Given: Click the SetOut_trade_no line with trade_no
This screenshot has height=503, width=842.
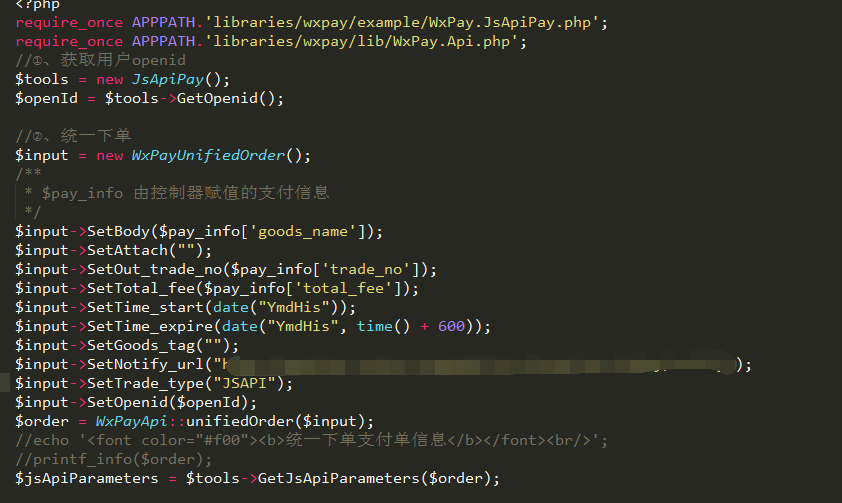Looking at the screenshot, I should [x=226, y=269].
